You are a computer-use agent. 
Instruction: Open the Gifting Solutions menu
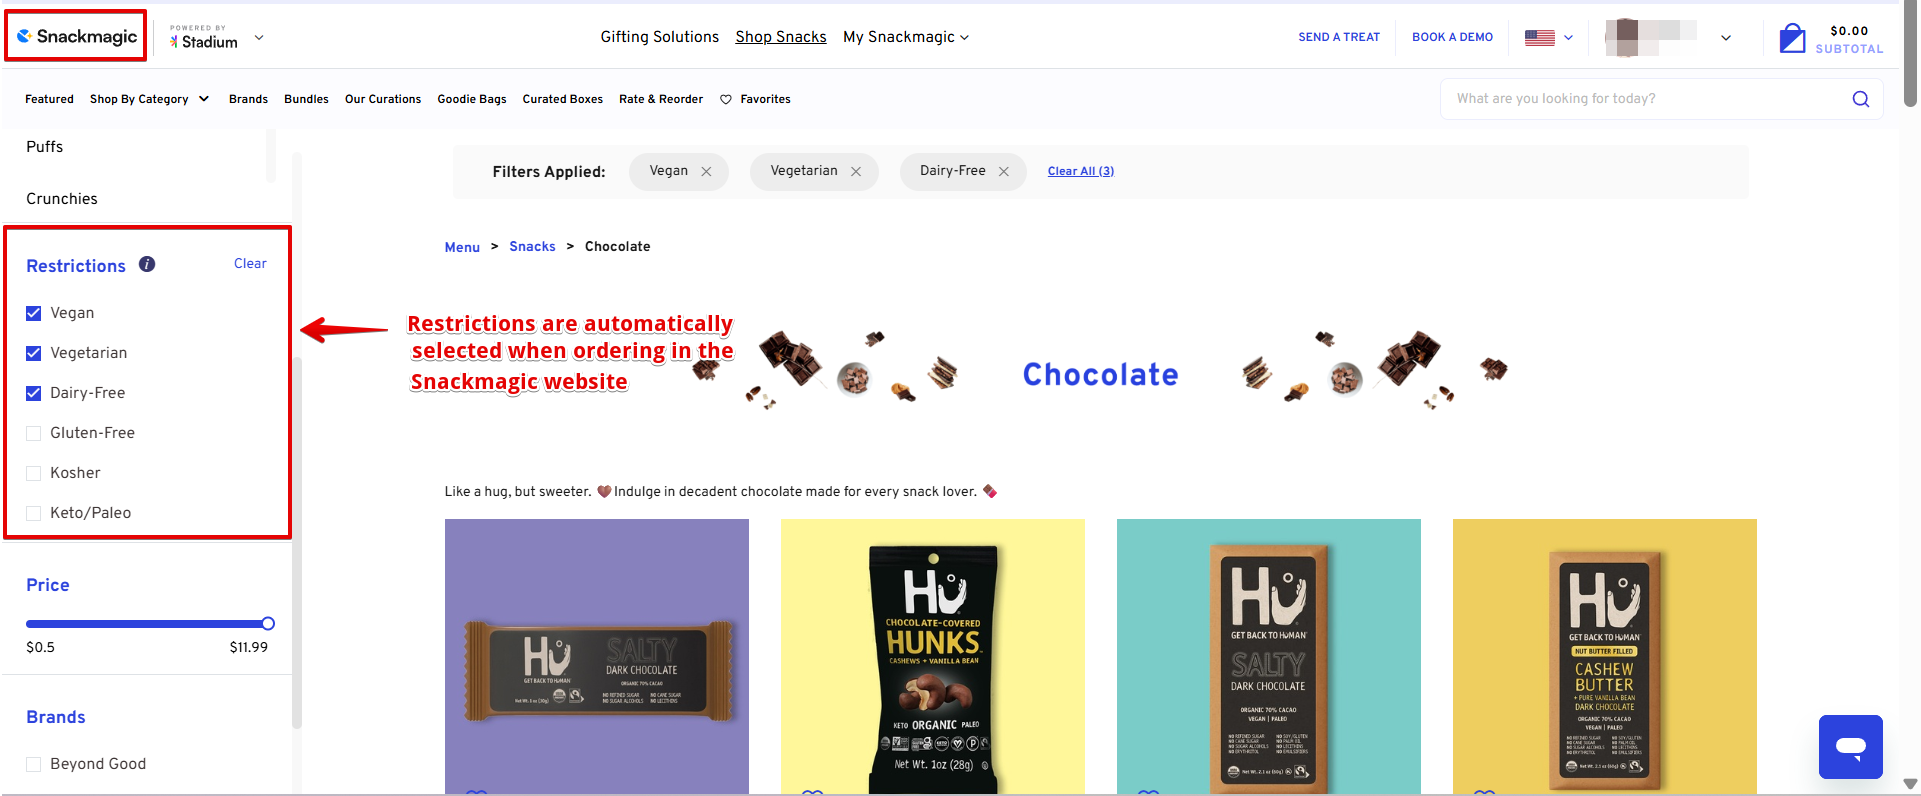point(659,37)
